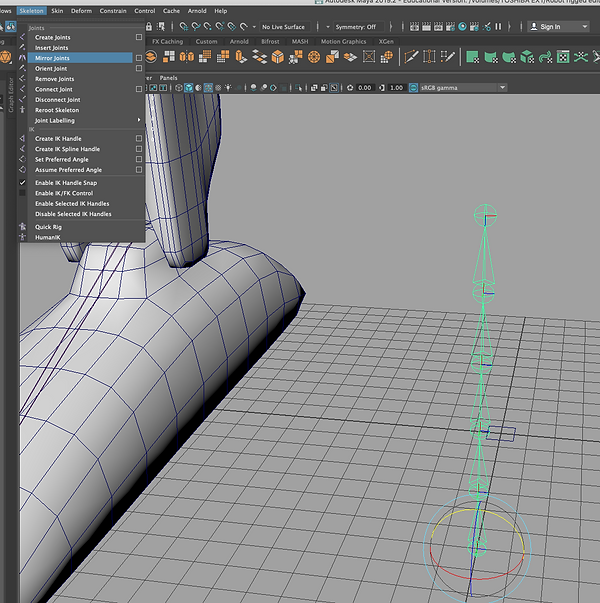Viewport: 600px width, 603px height.
Task: Expand Joint Labelling submenu arrow
Action: click(x=139, y=120)
